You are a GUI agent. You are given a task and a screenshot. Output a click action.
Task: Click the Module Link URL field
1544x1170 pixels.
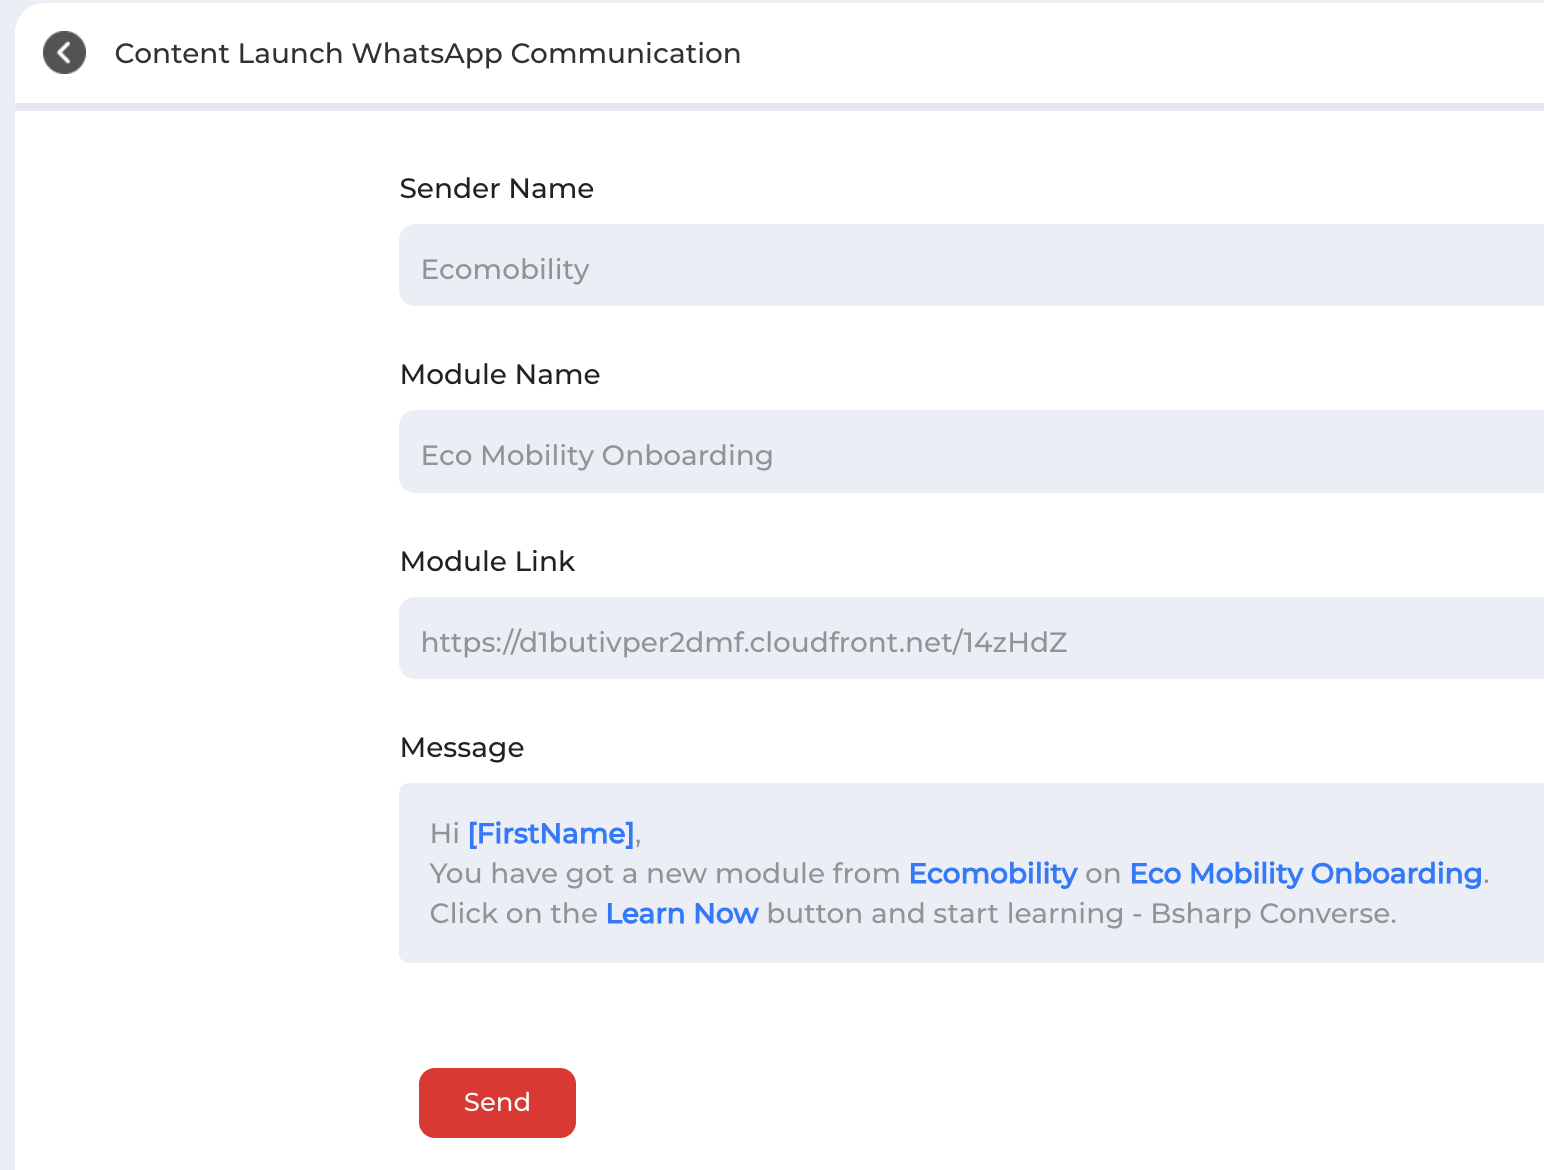pyautogui.click(x=971, y=638)
